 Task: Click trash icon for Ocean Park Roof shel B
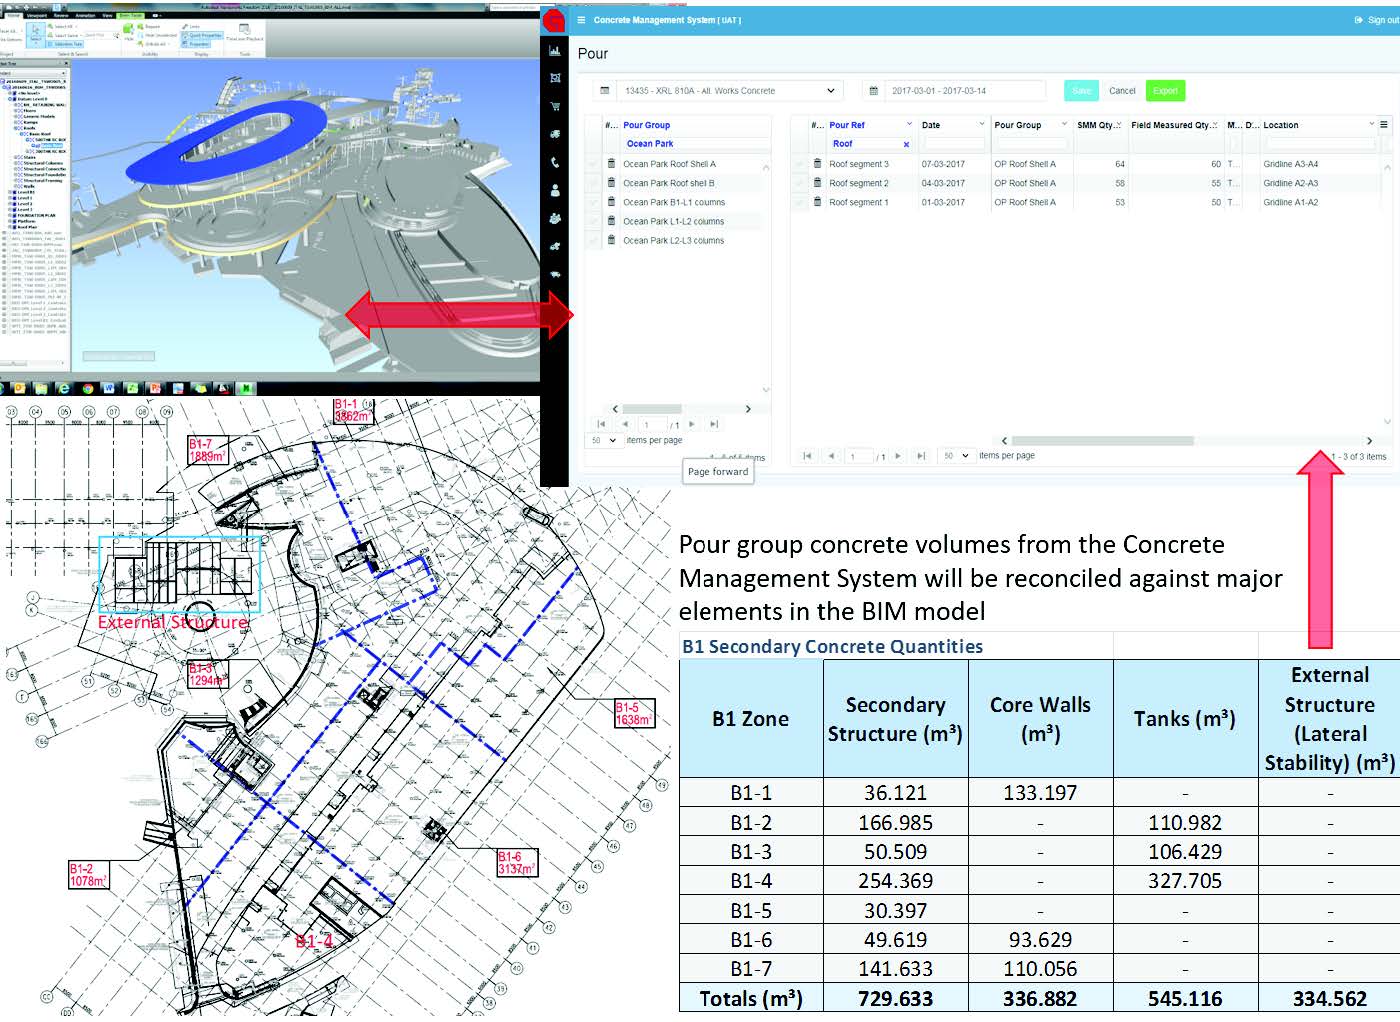coord(611,183)
